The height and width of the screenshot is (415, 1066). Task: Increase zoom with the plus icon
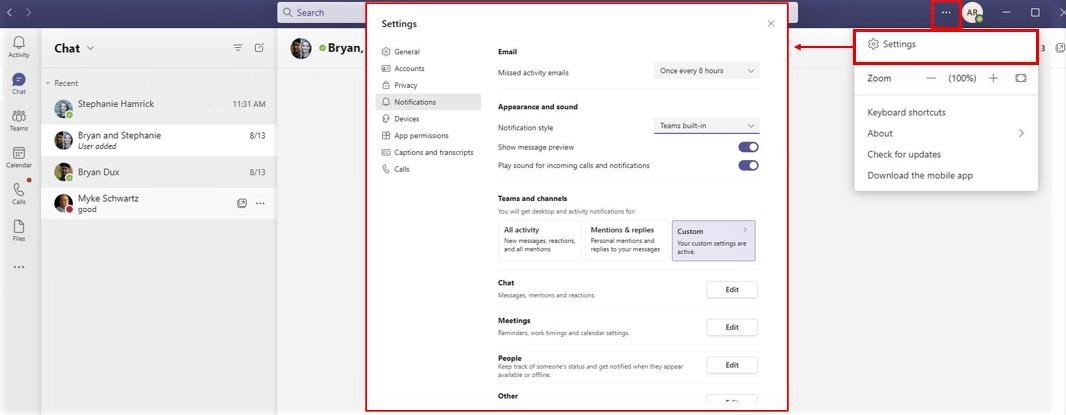click(993, 78)
